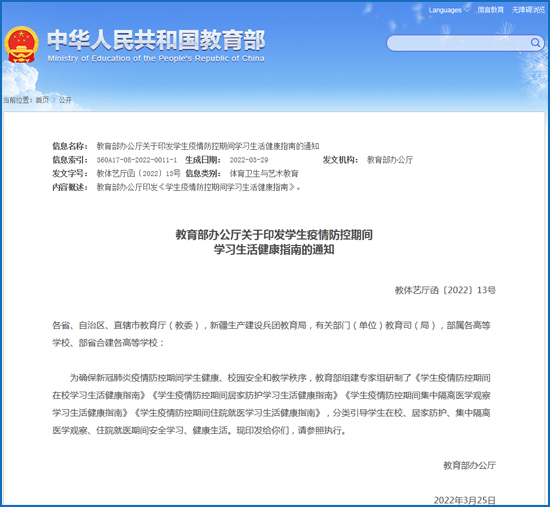Click document number 教体艺厅函〔2022〕13号 in info table
The width and height of the screenshot is (550, 507).
[x=138, y=173]
